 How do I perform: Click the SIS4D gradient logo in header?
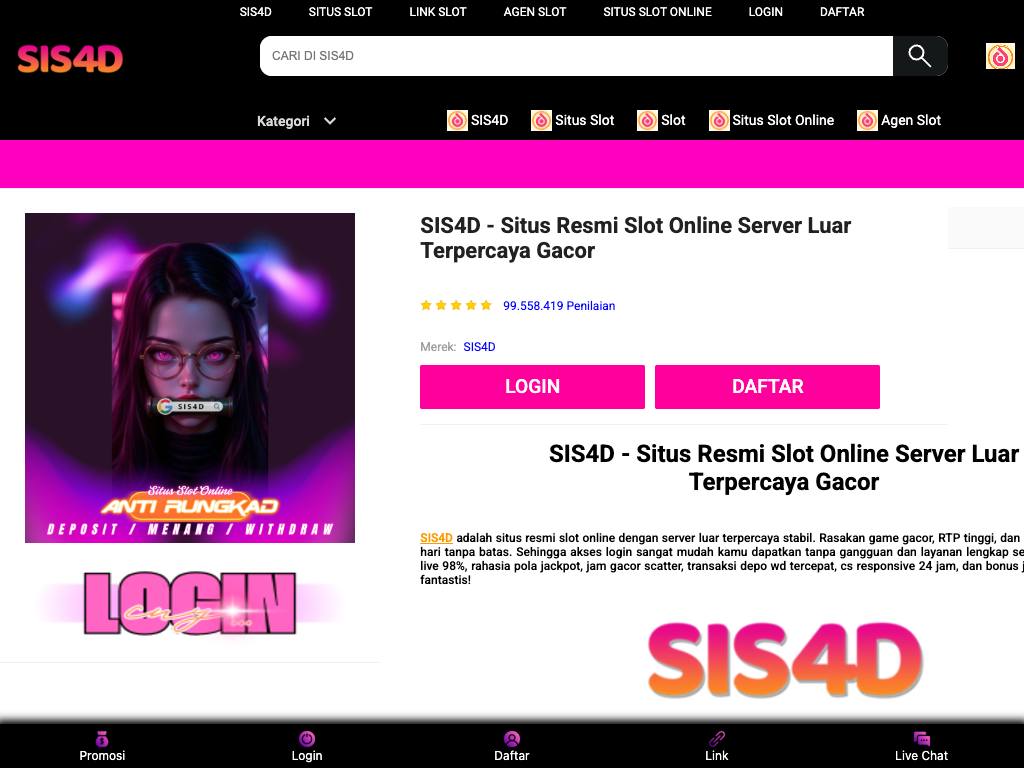pyautogui.click(x=70, y=59)
